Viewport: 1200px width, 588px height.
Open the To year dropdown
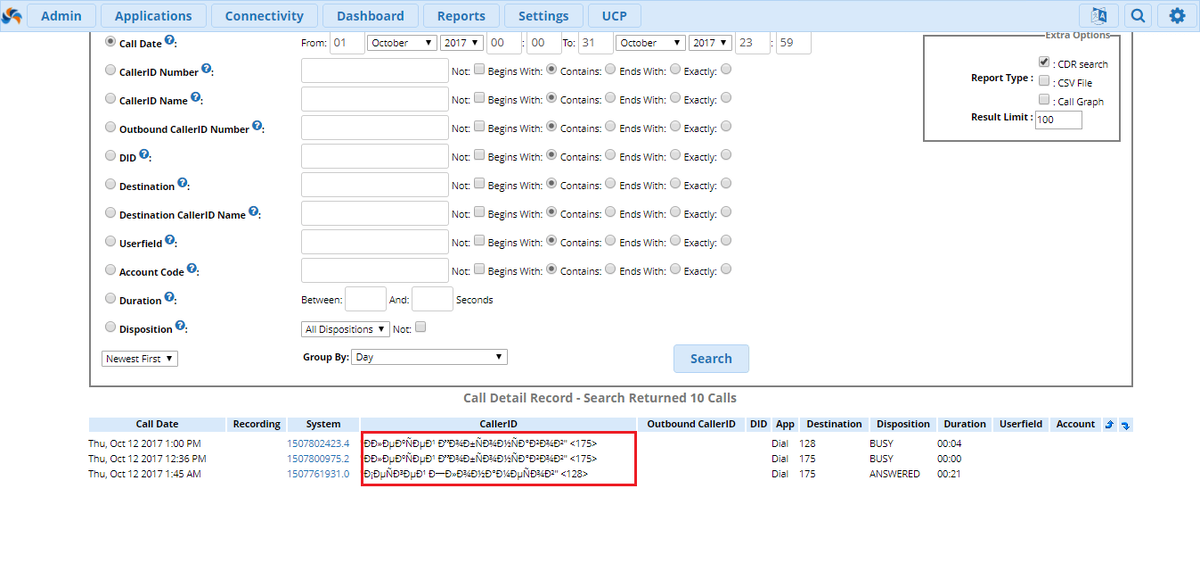pyautogui.click(x=710, y=43)
